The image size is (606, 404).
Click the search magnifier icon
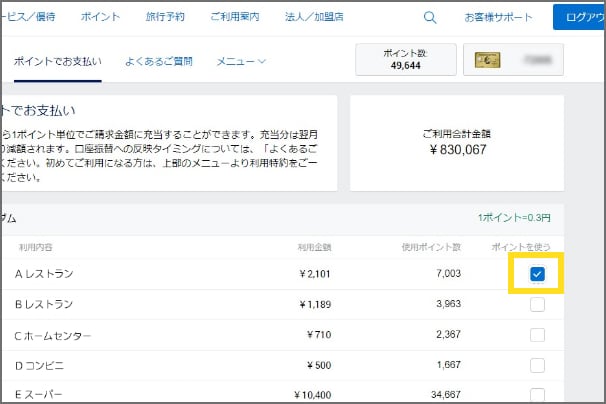pos(430,17)
